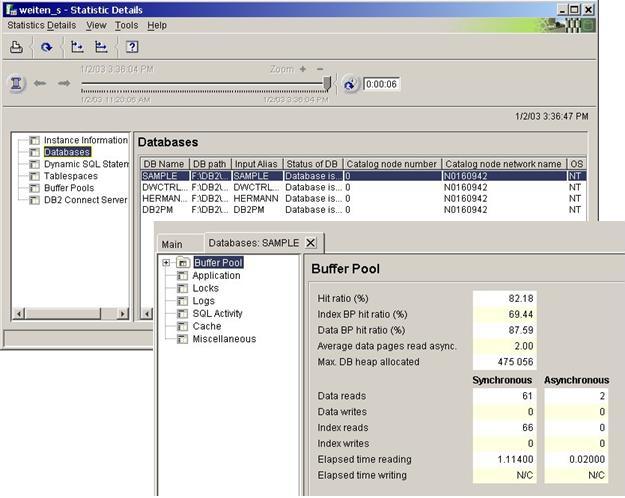
Task: Select Buffer Pool in detail tree
Action: coord(218,262)
